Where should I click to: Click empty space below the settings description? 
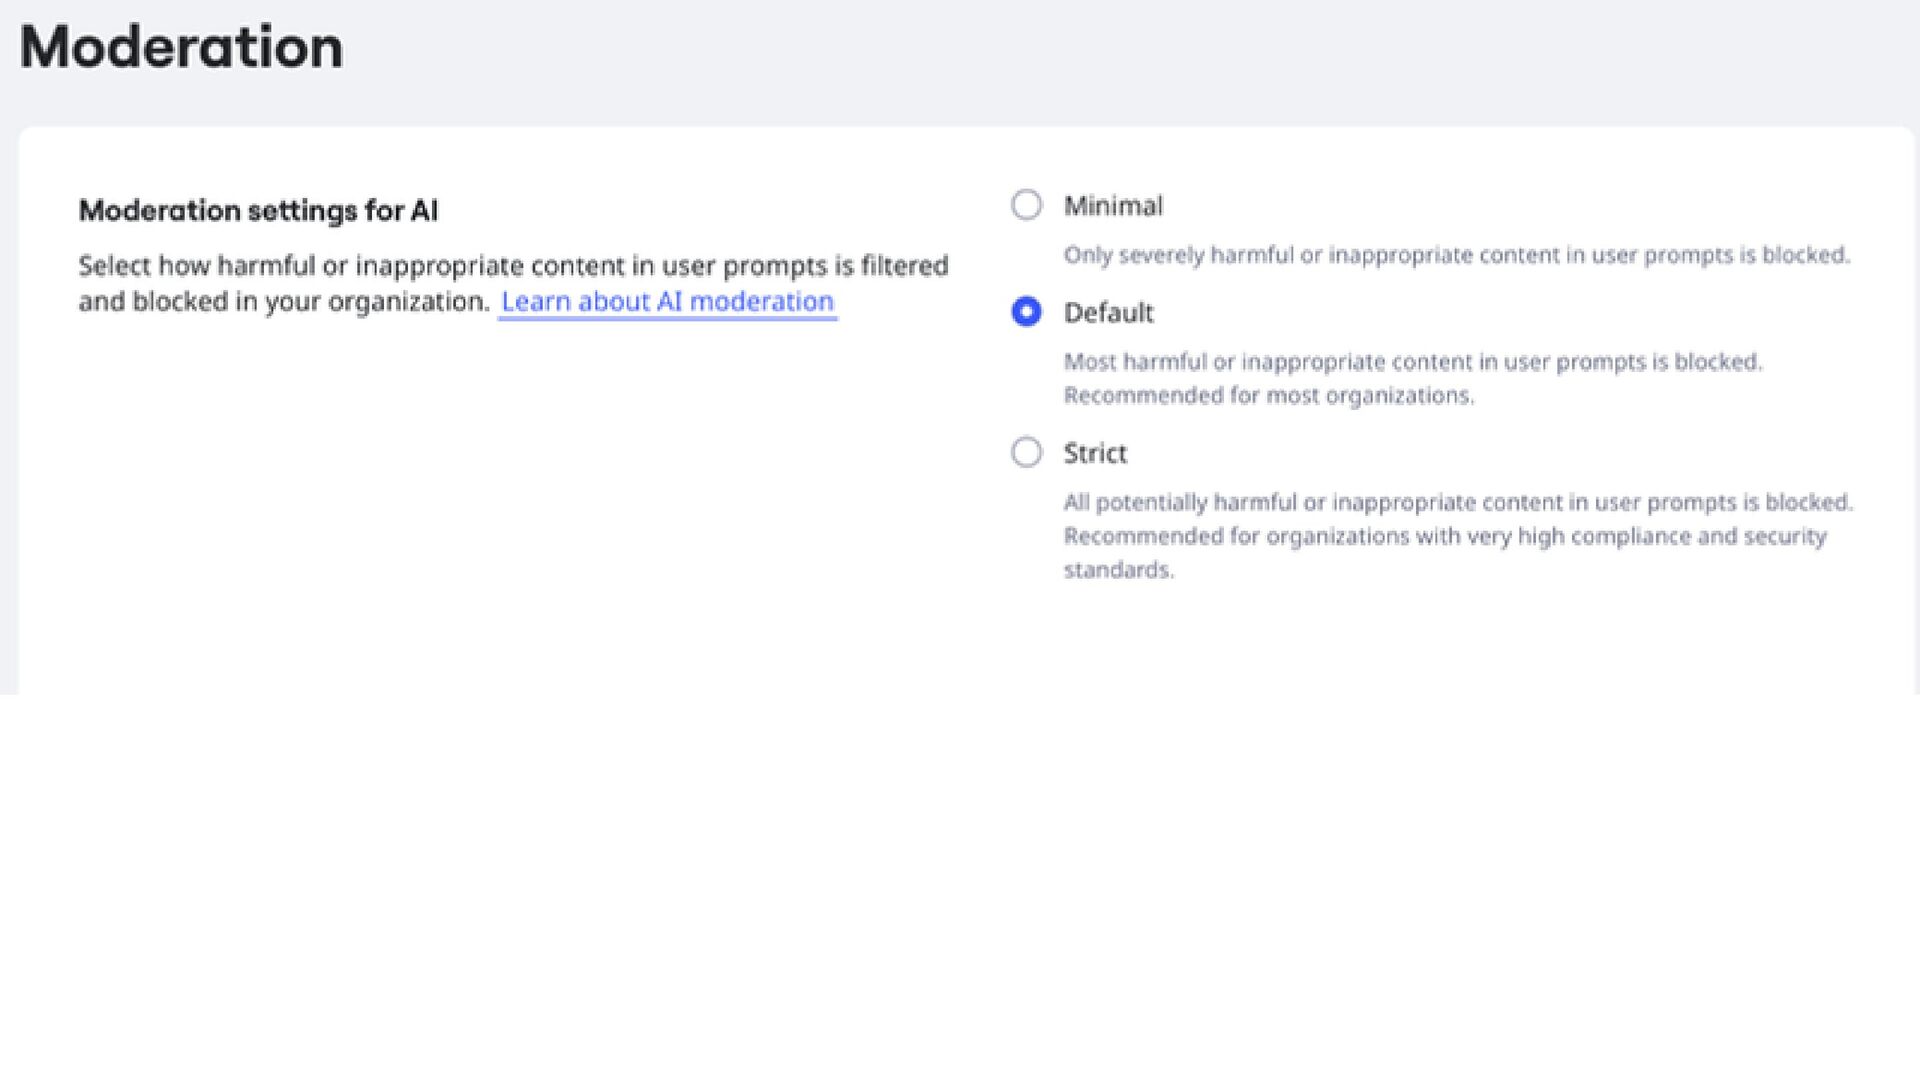pyautogui.click(x=500, y=500)
